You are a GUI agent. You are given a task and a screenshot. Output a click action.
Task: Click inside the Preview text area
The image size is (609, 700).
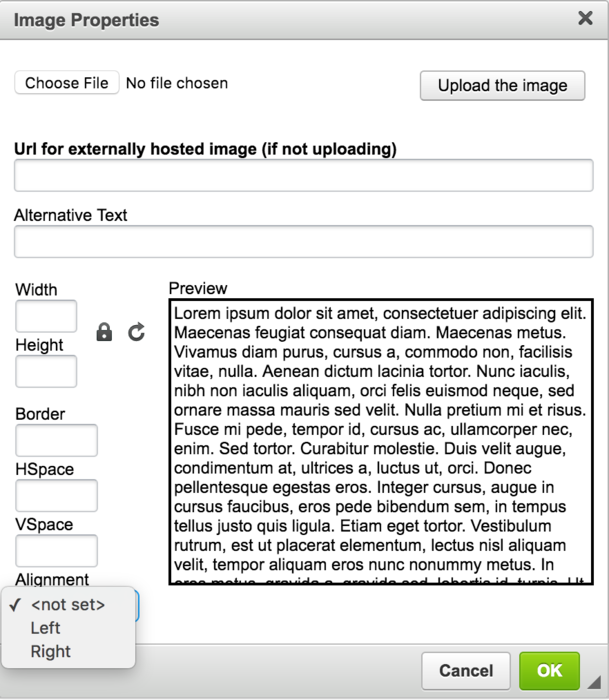coord(380,440)
